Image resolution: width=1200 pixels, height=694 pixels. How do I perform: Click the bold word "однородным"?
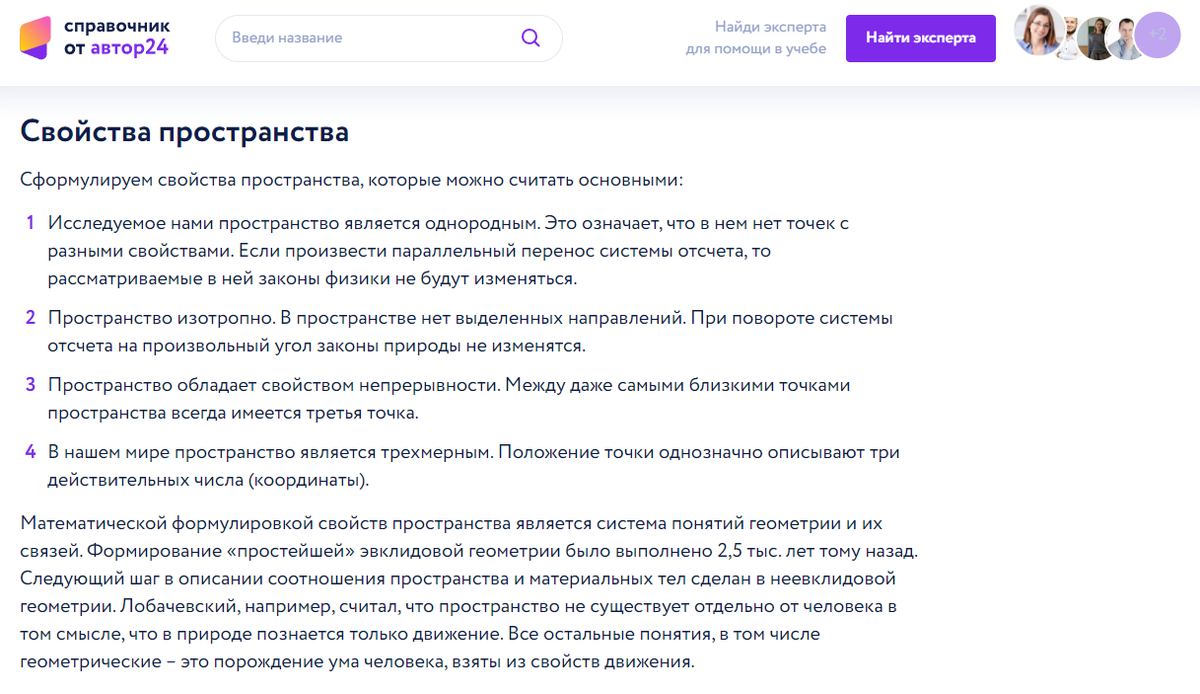(480, 222)
